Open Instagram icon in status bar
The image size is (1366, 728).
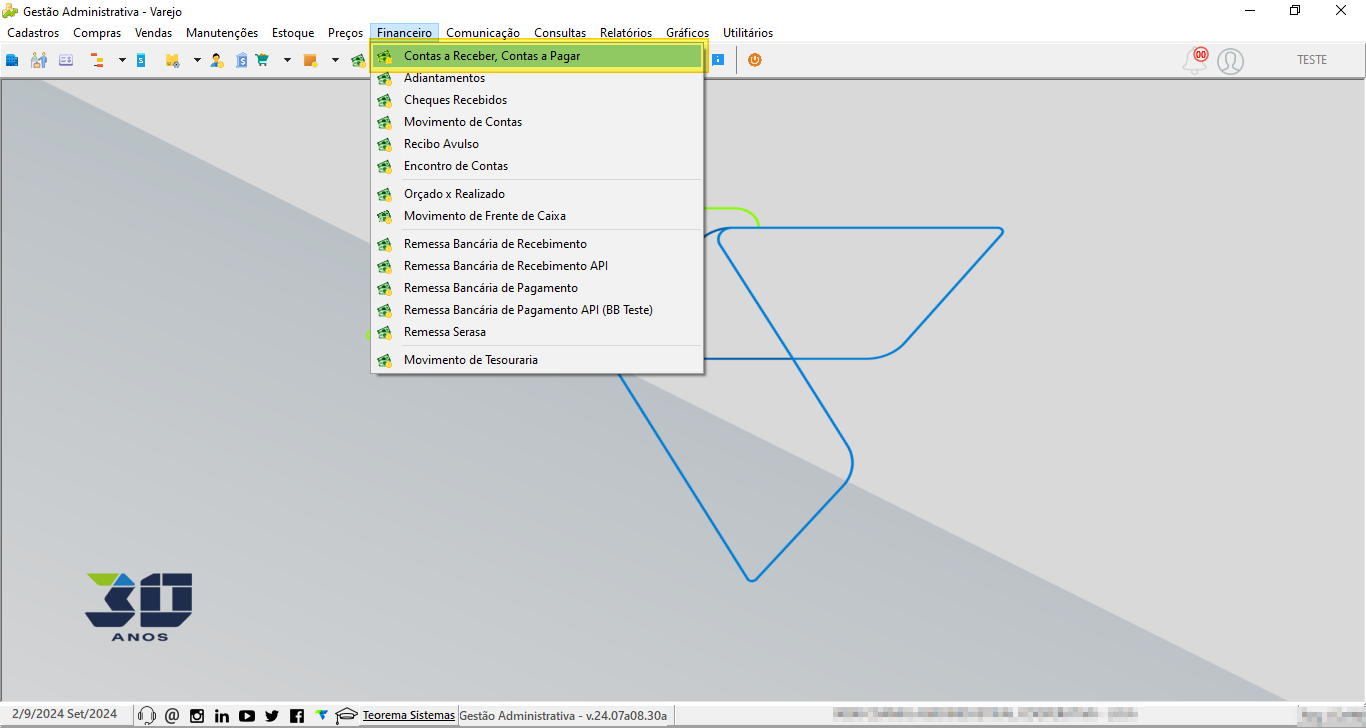pos(197,715)
